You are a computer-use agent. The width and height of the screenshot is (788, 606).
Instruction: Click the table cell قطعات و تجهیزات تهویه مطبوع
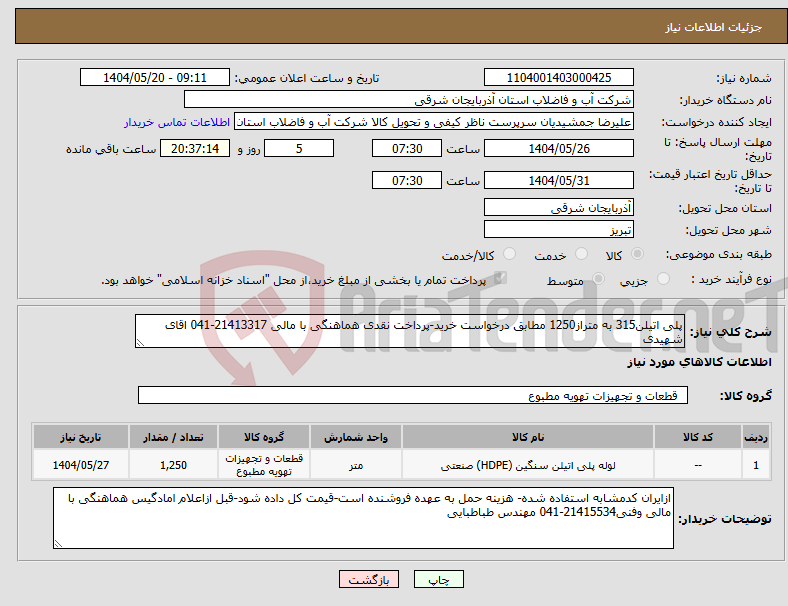tap(264, 465)
